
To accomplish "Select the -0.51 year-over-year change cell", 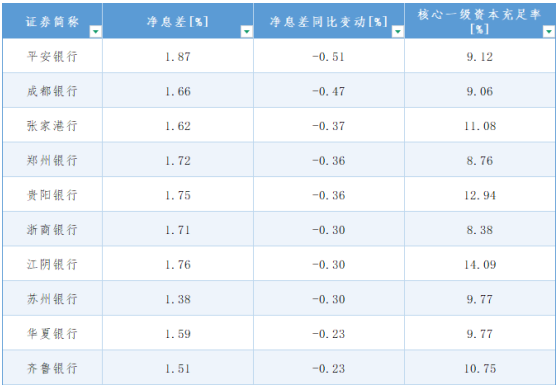I will click(x=329, y=56).
